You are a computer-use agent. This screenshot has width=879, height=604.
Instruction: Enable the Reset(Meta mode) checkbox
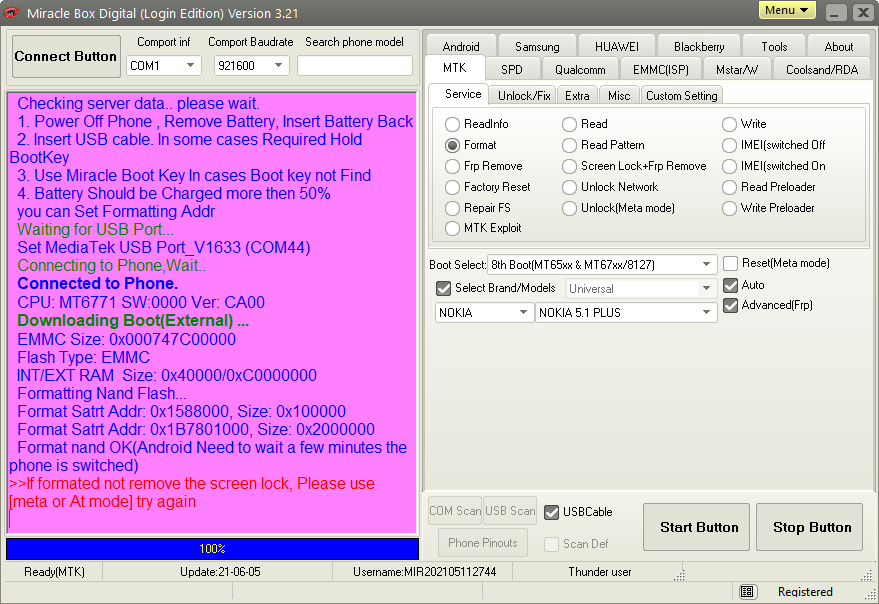tap(730, 264)
